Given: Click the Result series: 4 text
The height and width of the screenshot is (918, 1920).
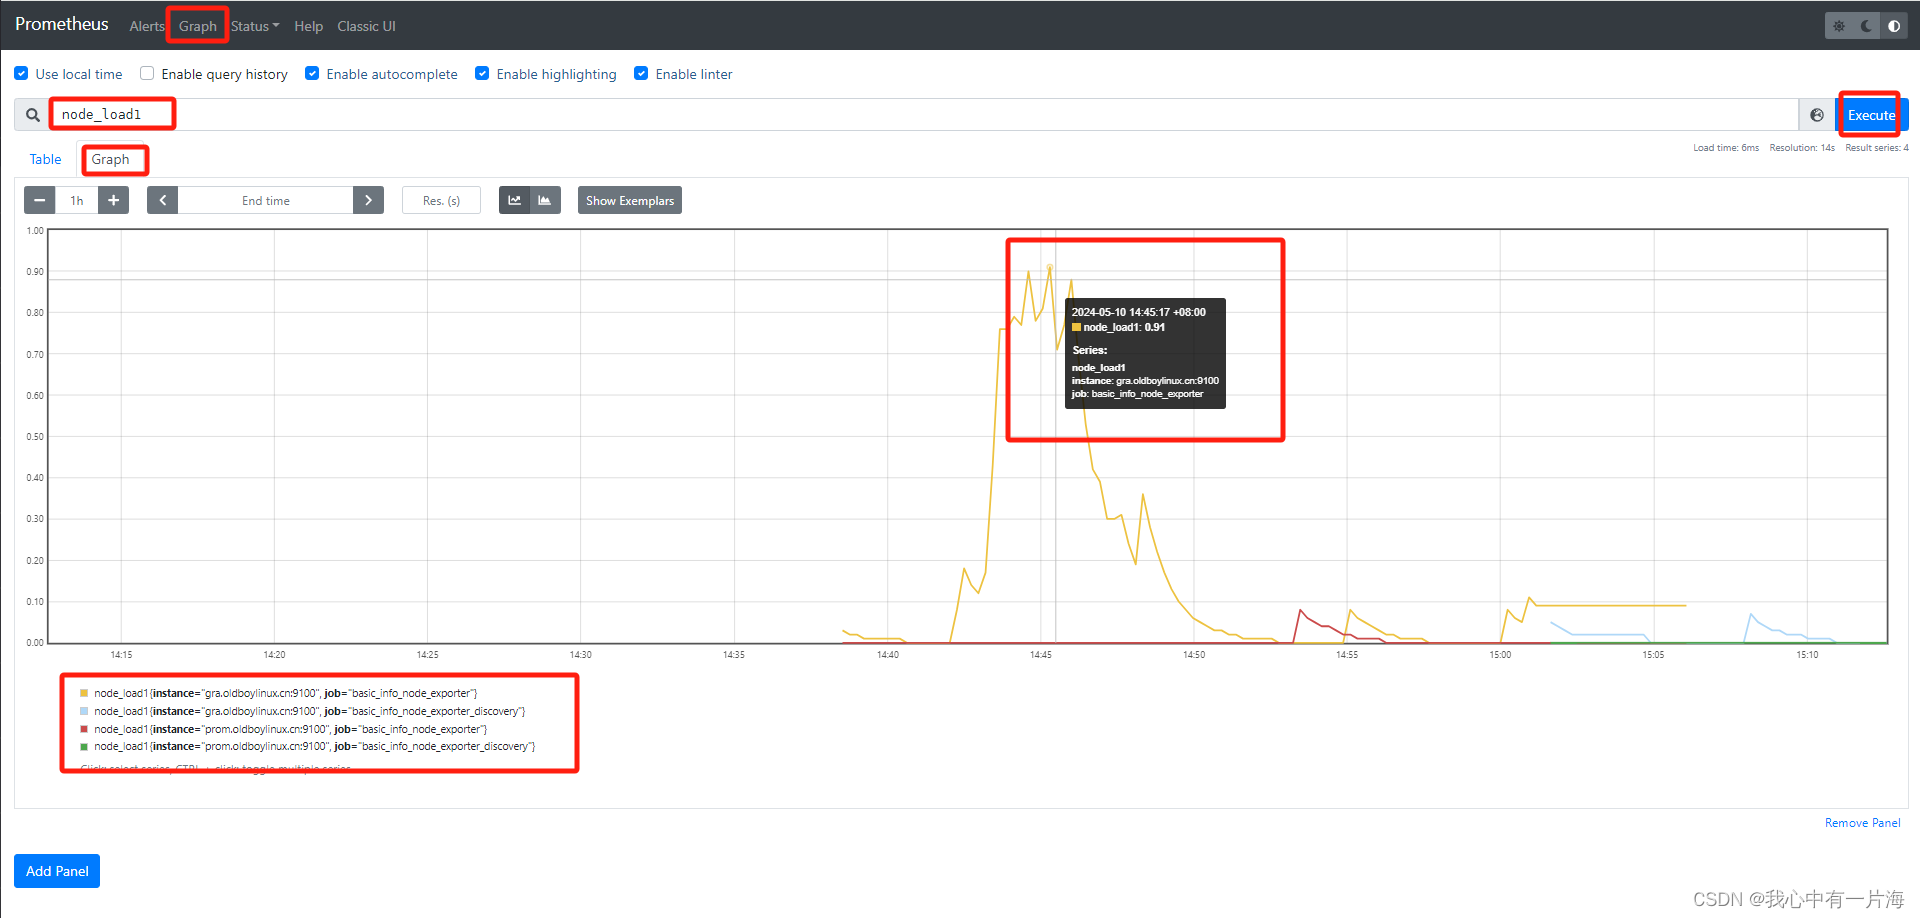Looking at the screenshot, I should pyautogui.click(x=1877, y=148).
